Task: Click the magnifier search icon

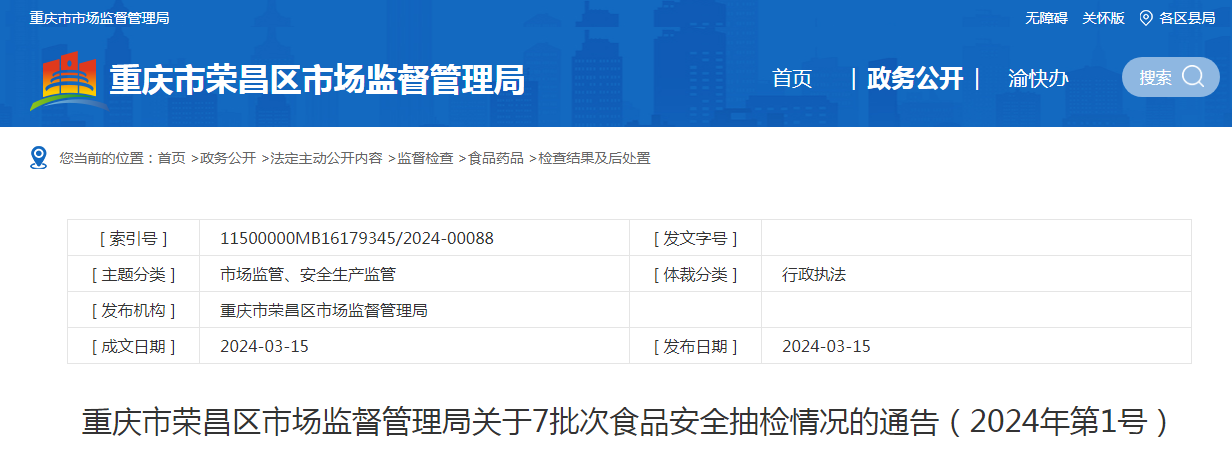Action: 1193,77
